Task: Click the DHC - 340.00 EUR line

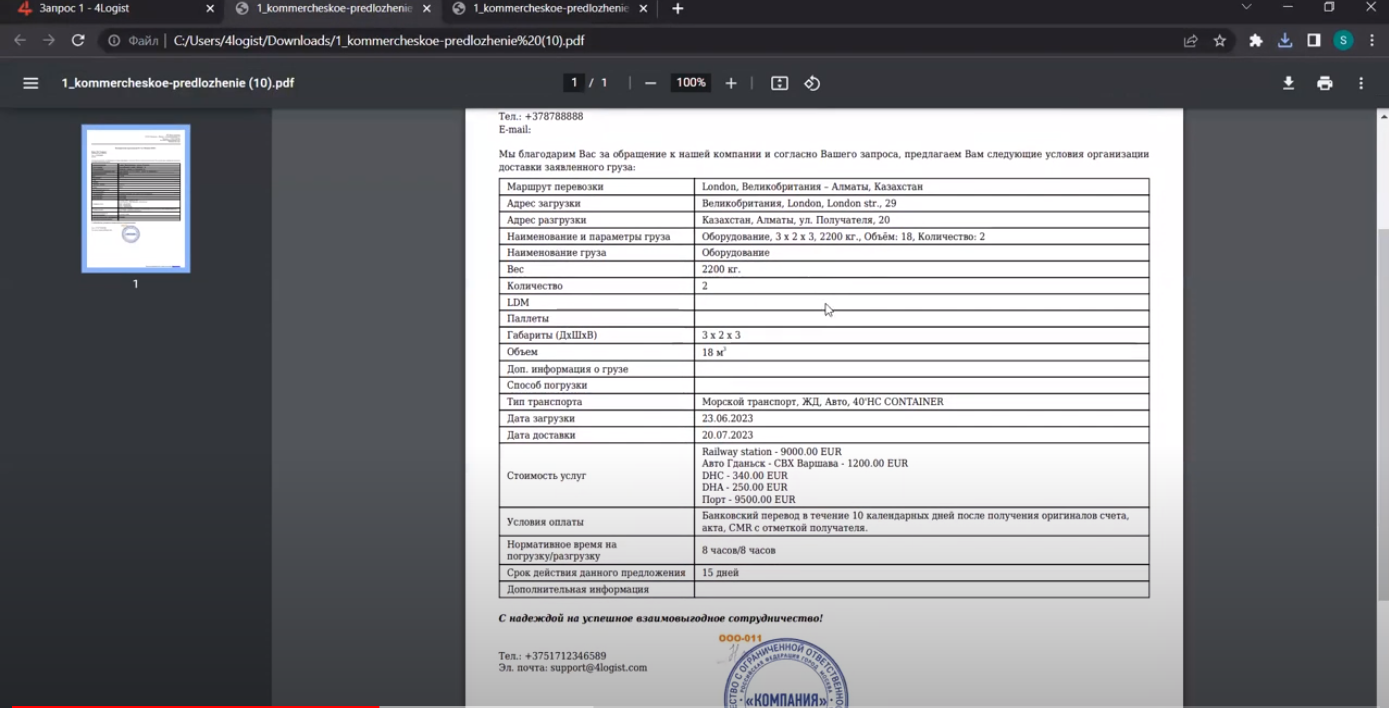Action: (x=745, y=476)
